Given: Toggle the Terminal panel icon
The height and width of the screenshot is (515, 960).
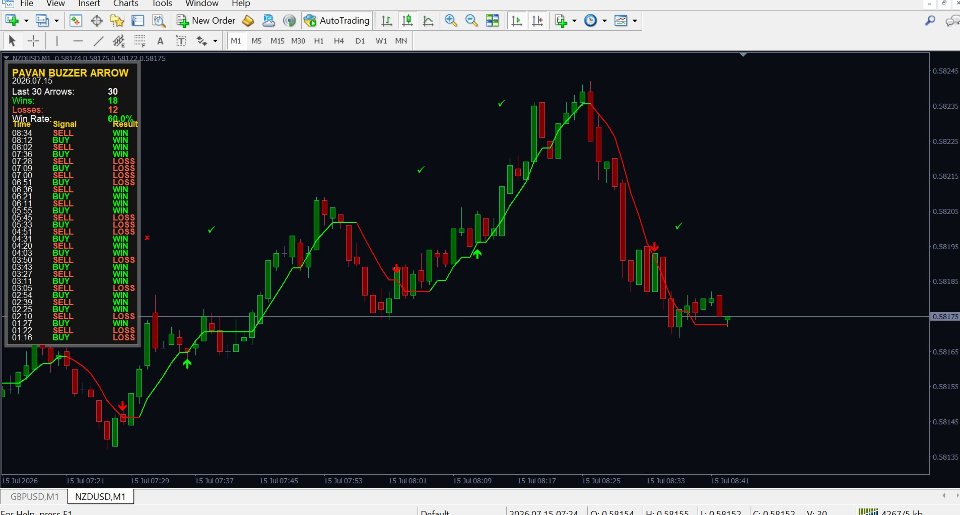Looking at the screenshot, I should pyautogui.click(x=138, y=20).
